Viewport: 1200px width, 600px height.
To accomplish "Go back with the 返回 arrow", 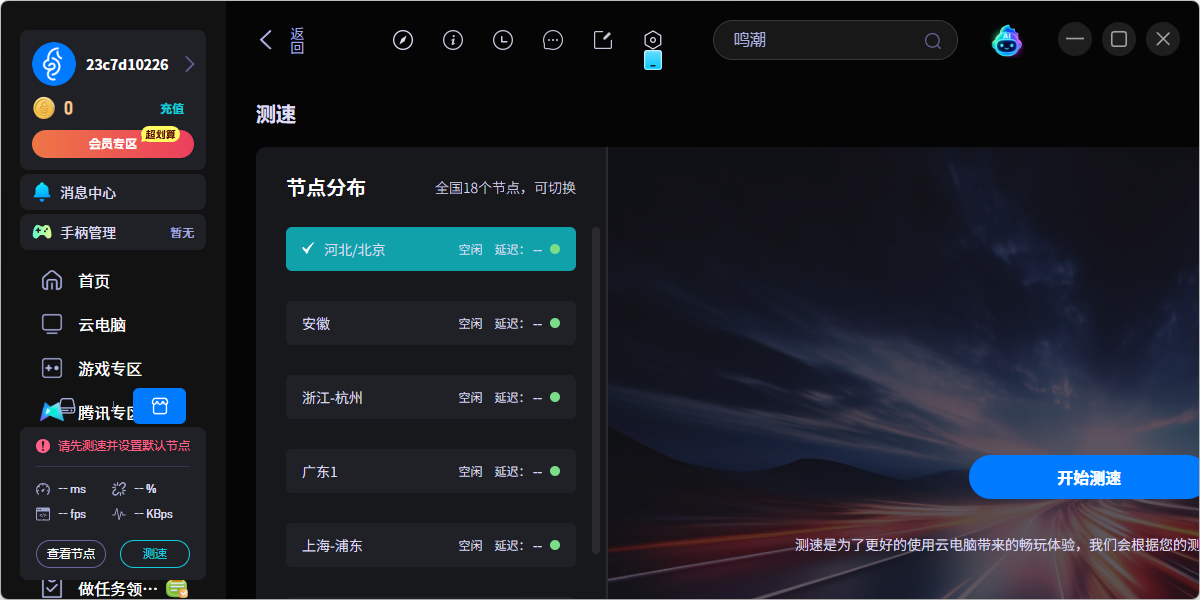I will click(x=266, y=40).
